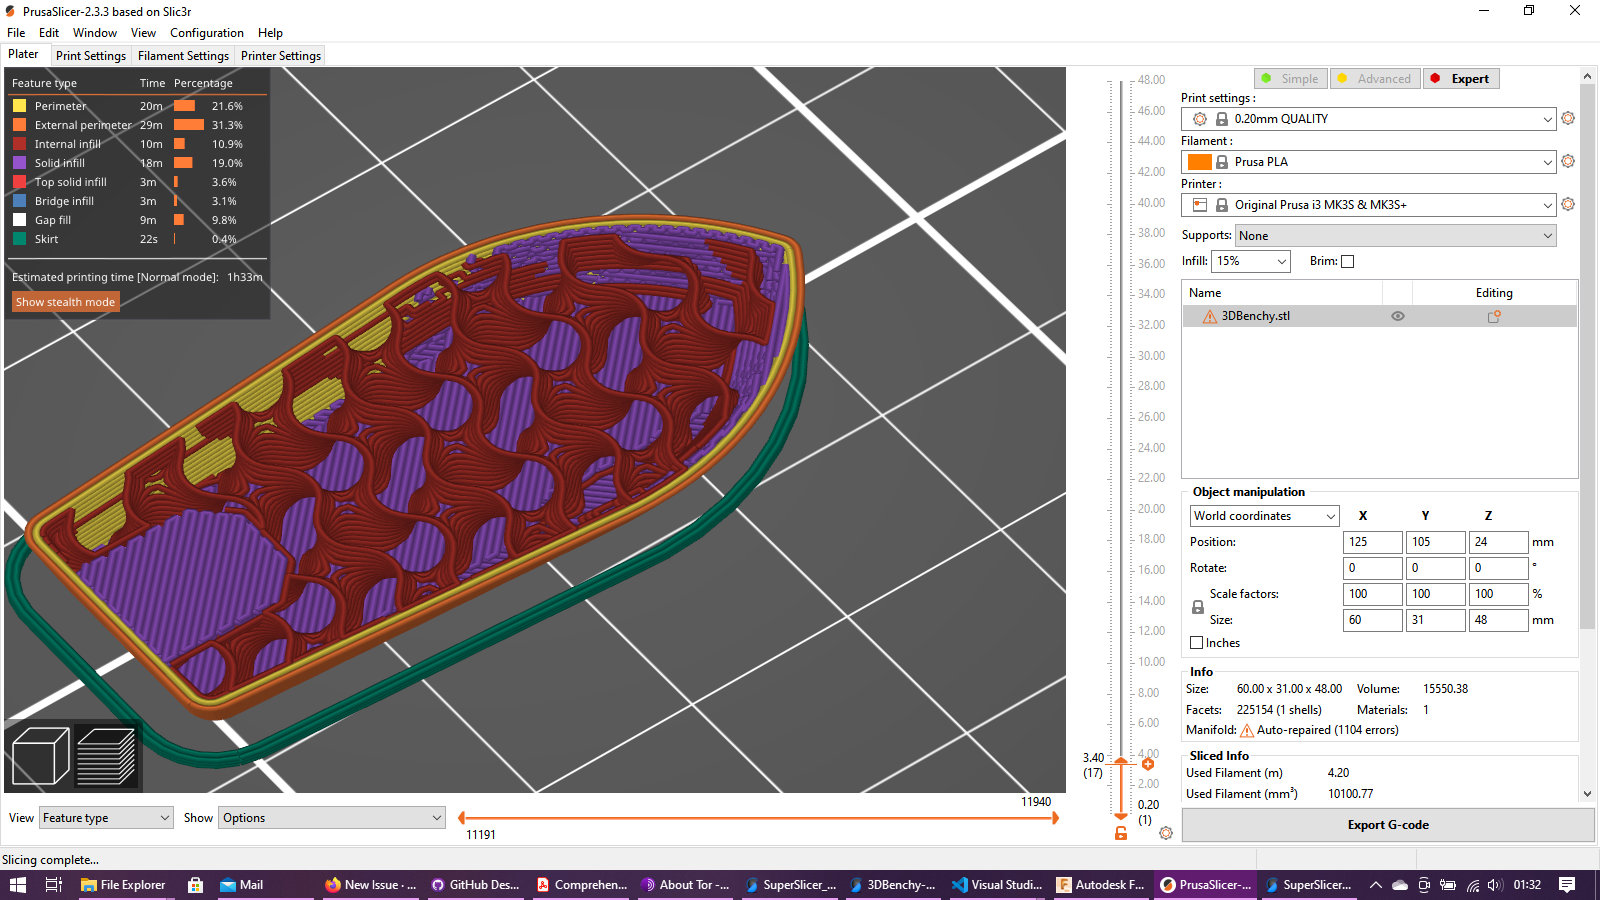
Task: Open View Feature type dropdown
Action: pos(106,818)
